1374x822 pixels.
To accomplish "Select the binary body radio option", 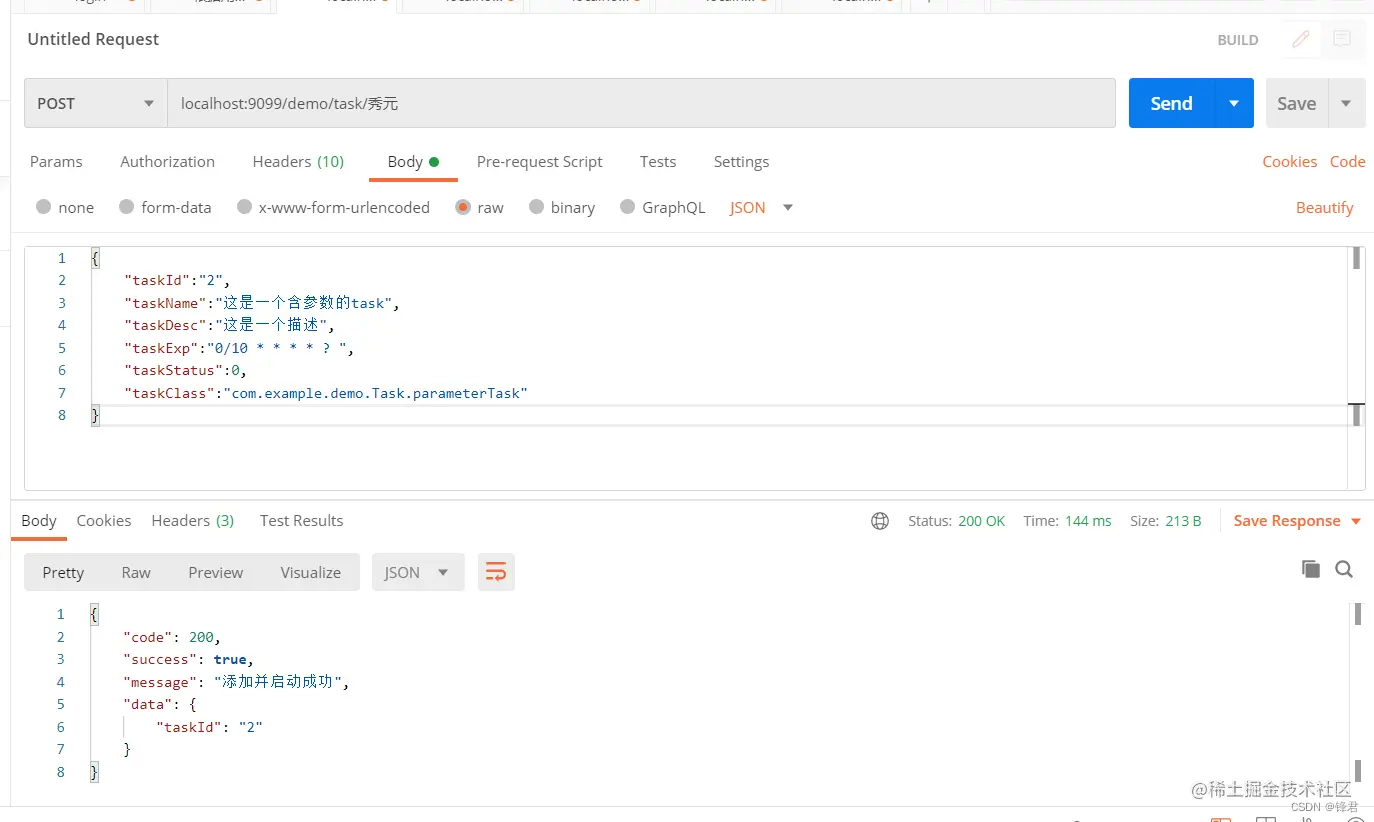I will pyautogui.click(x=536, y=207).
